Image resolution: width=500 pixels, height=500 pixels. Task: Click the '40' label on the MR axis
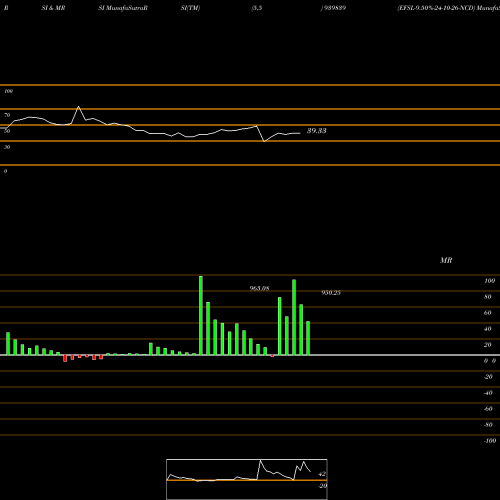[x=488, y=329]
